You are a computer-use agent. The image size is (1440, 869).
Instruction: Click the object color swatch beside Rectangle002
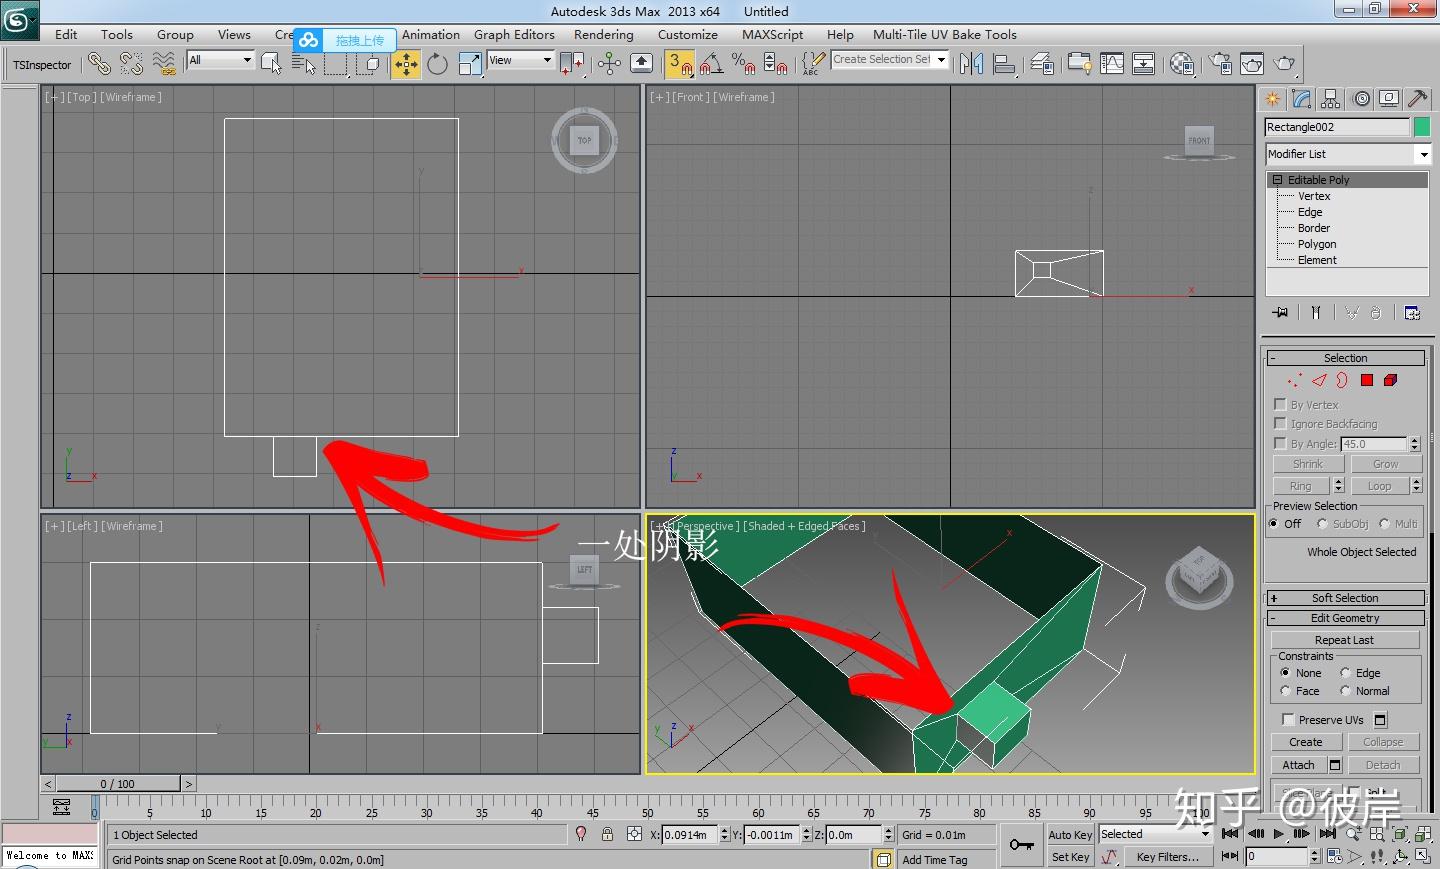pos(1422,127)
